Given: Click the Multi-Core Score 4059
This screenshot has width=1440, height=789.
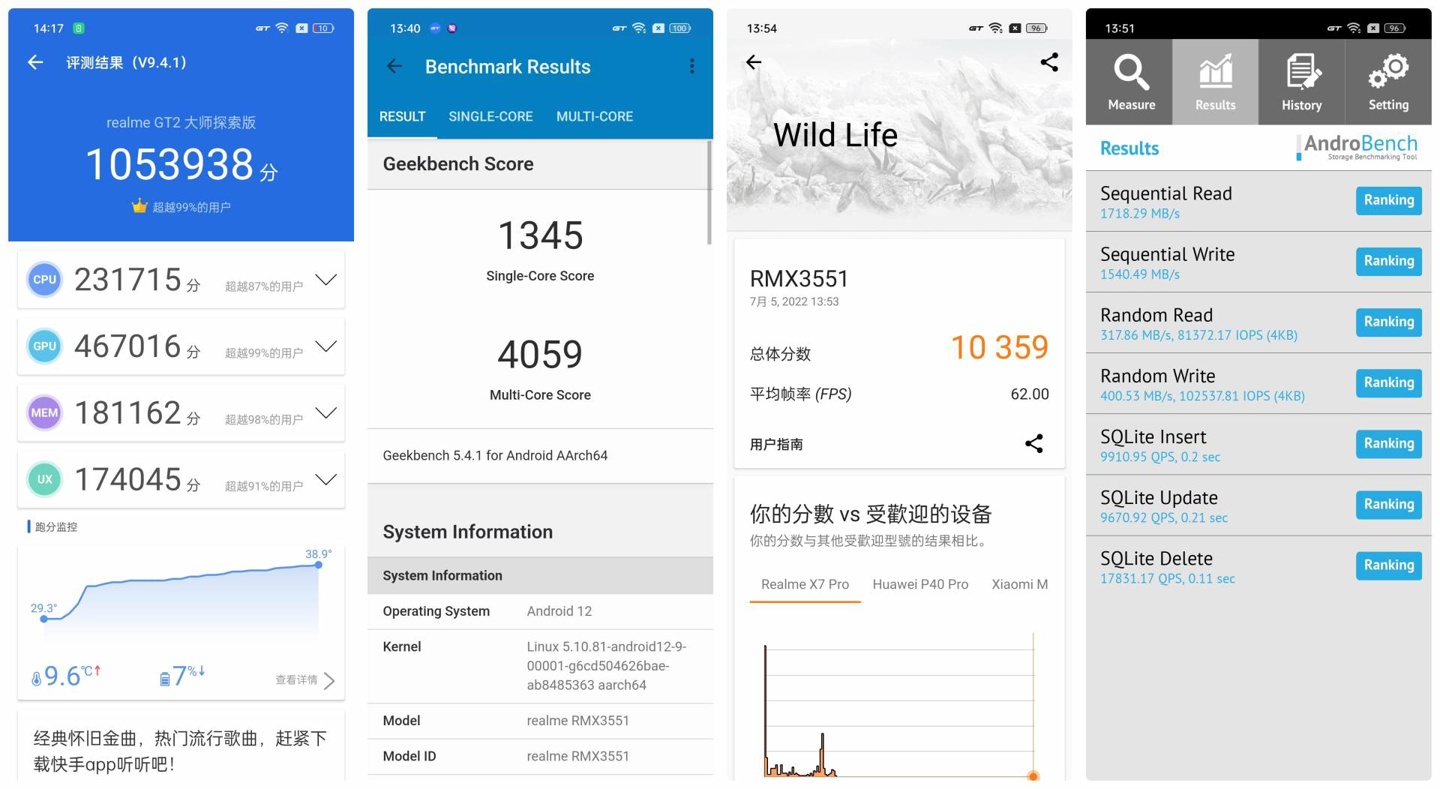Looking at the screenshot, I should point(540,354).
